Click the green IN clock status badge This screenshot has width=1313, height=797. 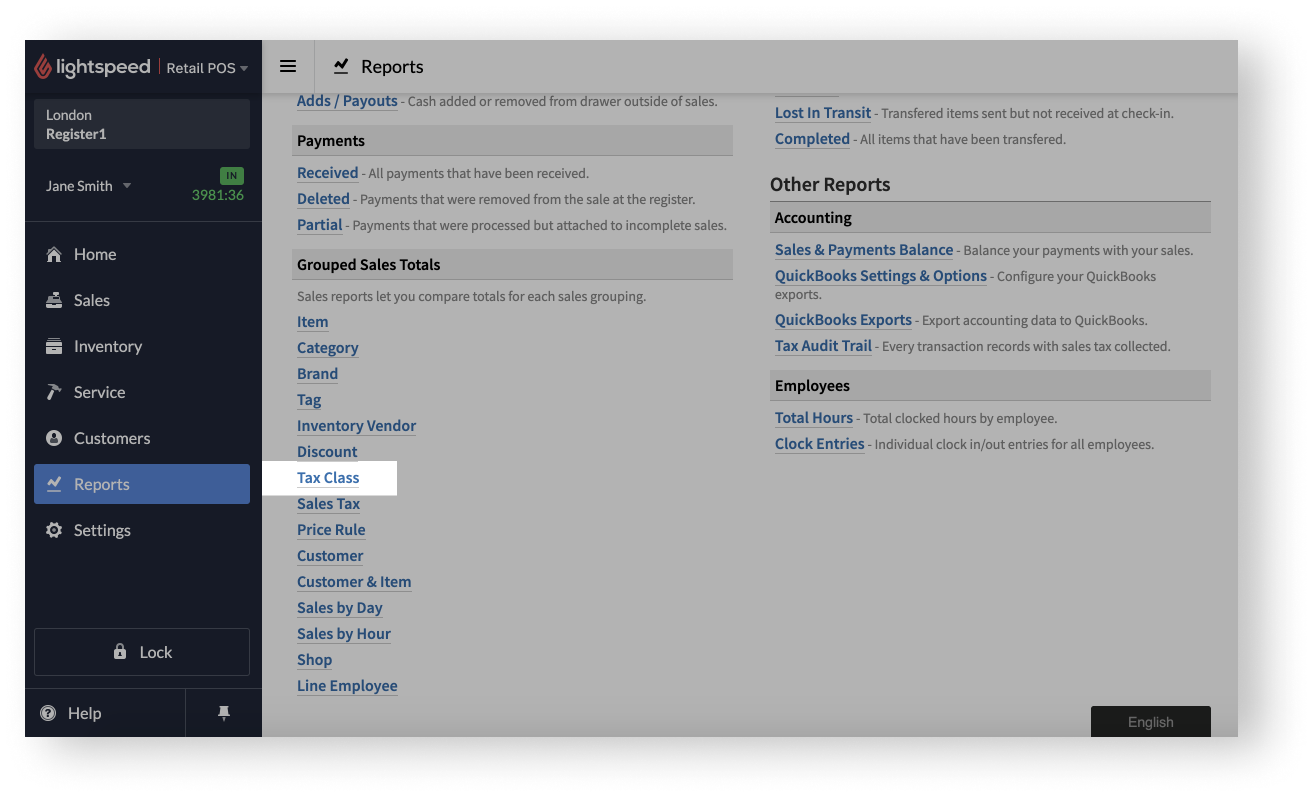coord(231,176)
